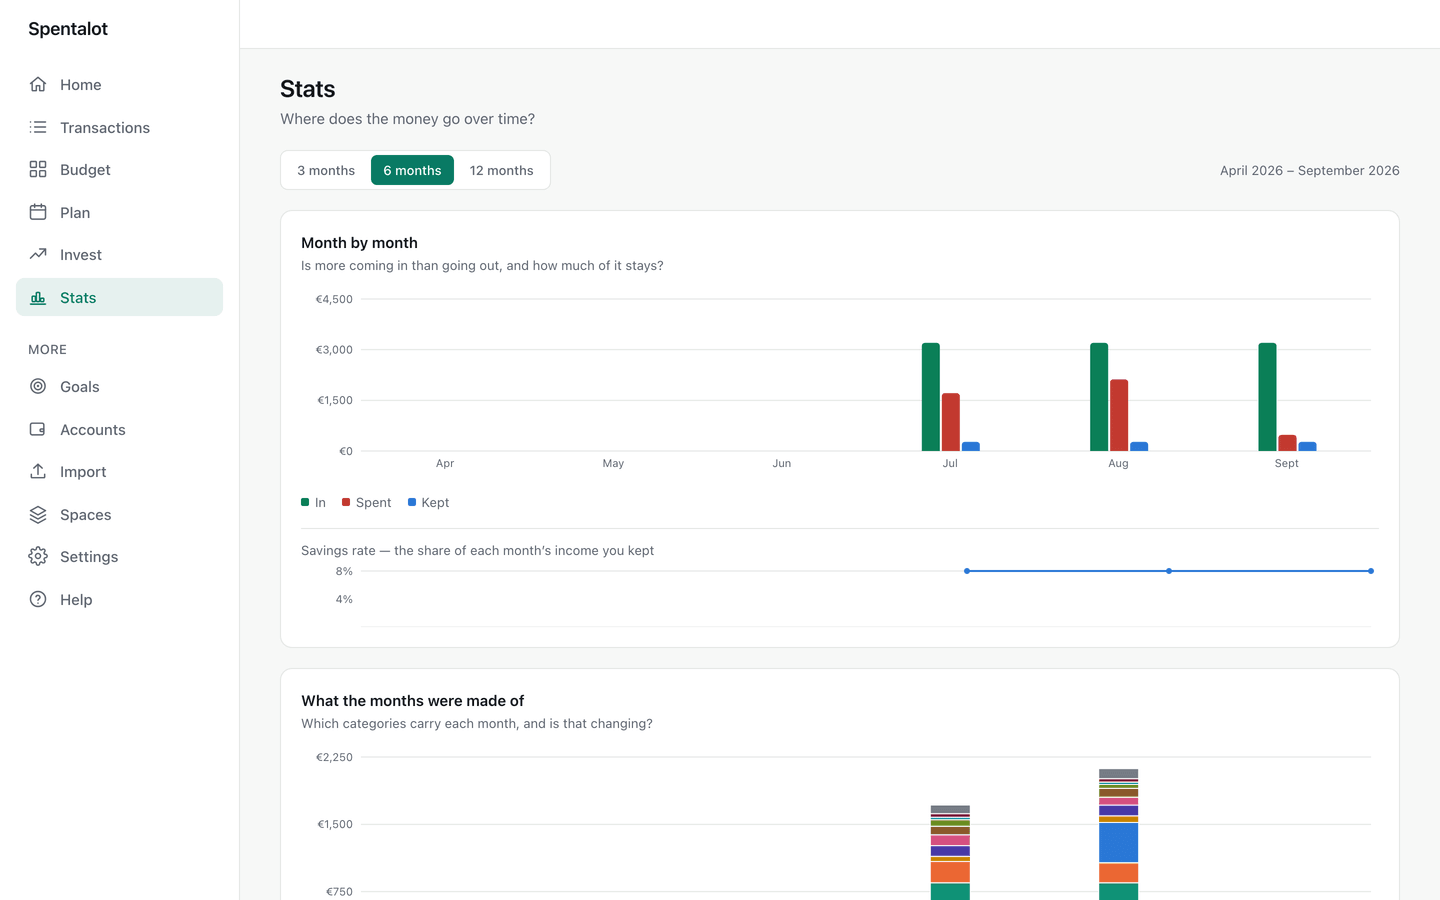Go to Transactions page
The height and width of the screenshot is (900, 1440).
(x=119, y=127)
